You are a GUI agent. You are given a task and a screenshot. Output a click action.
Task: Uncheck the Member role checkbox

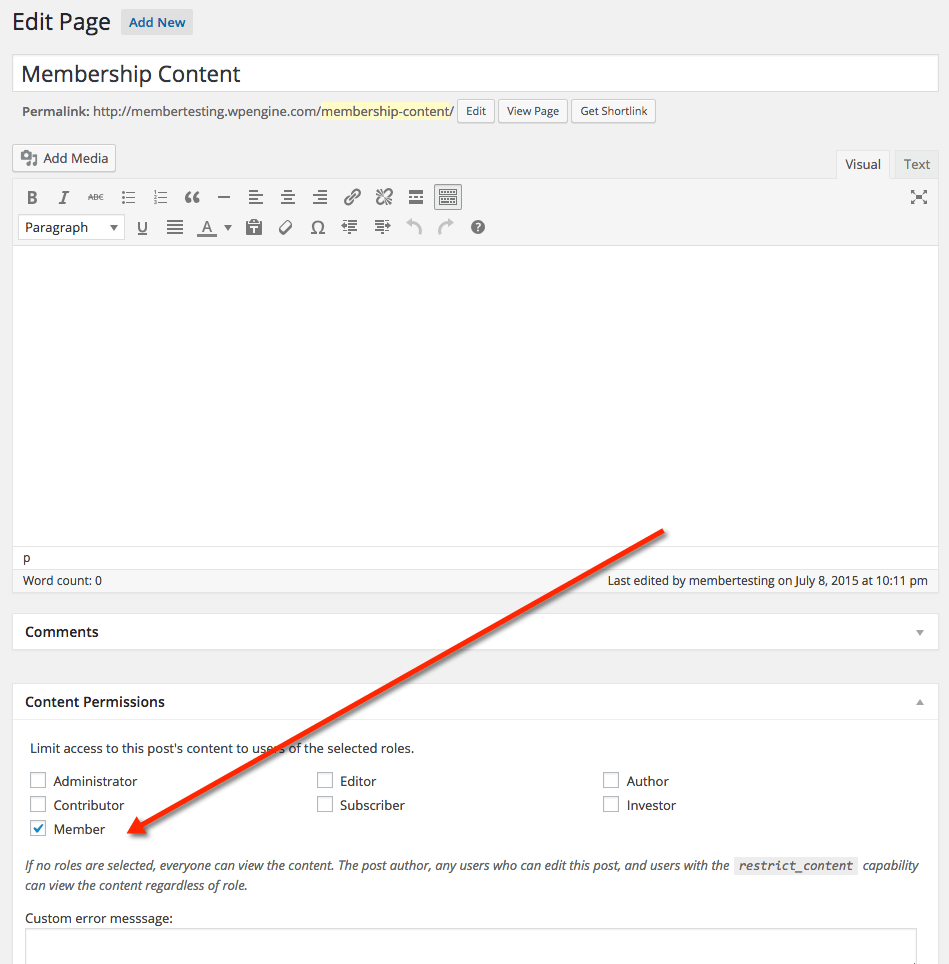[38, 829]
